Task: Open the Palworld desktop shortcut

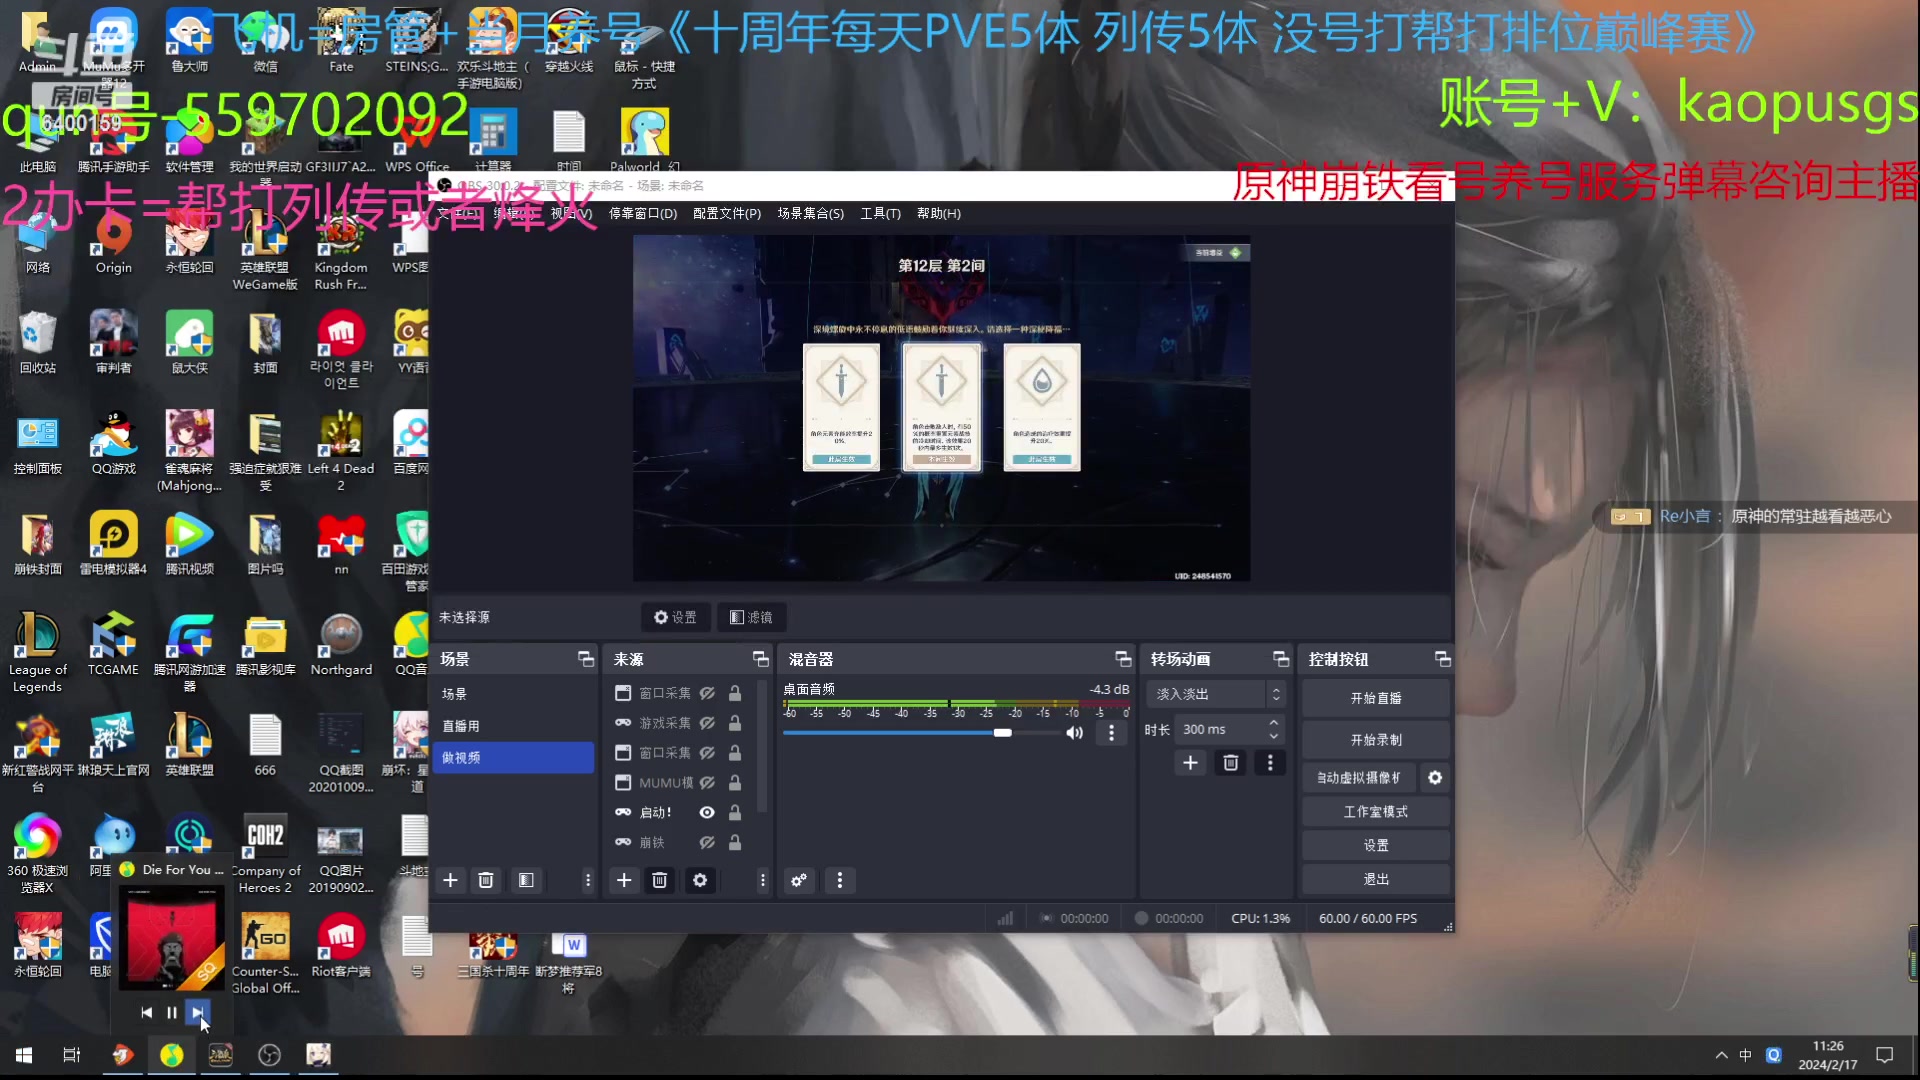Action: 644,140
